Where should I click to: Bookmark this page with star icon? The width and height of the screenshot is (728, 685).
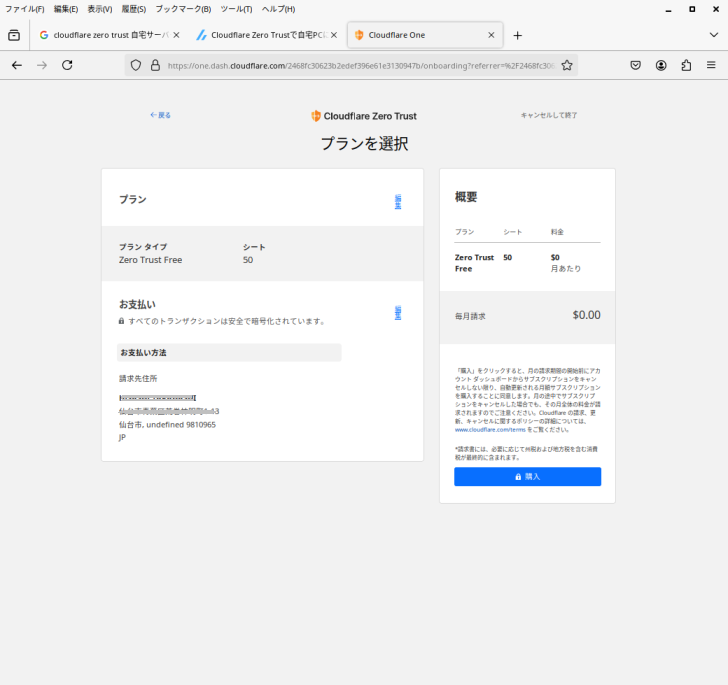566,65
